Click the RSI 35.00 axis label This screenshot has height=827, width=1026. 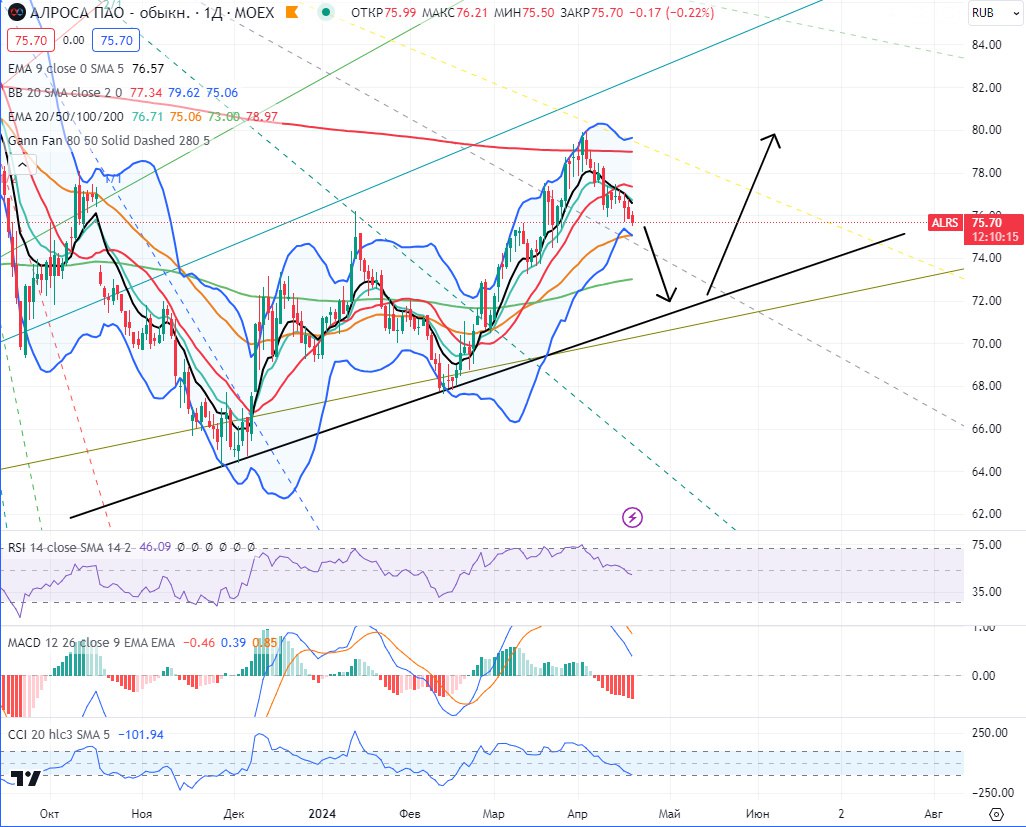coord(986,591)
